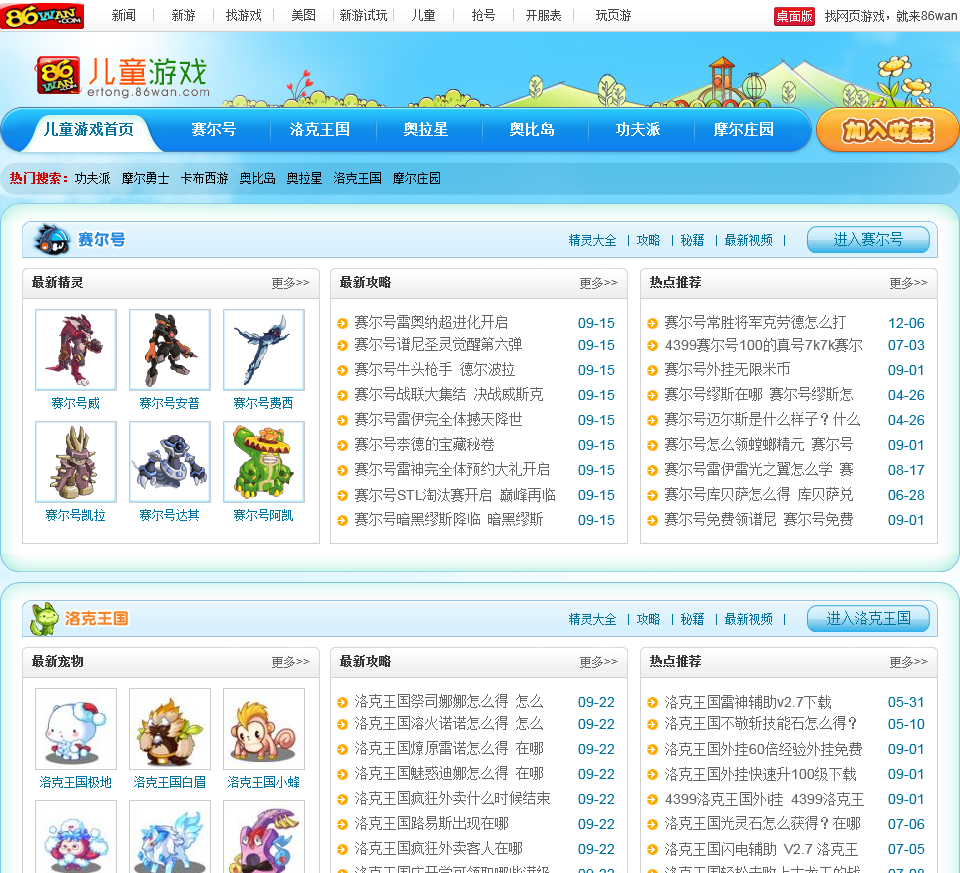Screen dimensions: 960x873
Task: Open article 洛克王国外挂快速升100级下载
Action: [760, 774]
